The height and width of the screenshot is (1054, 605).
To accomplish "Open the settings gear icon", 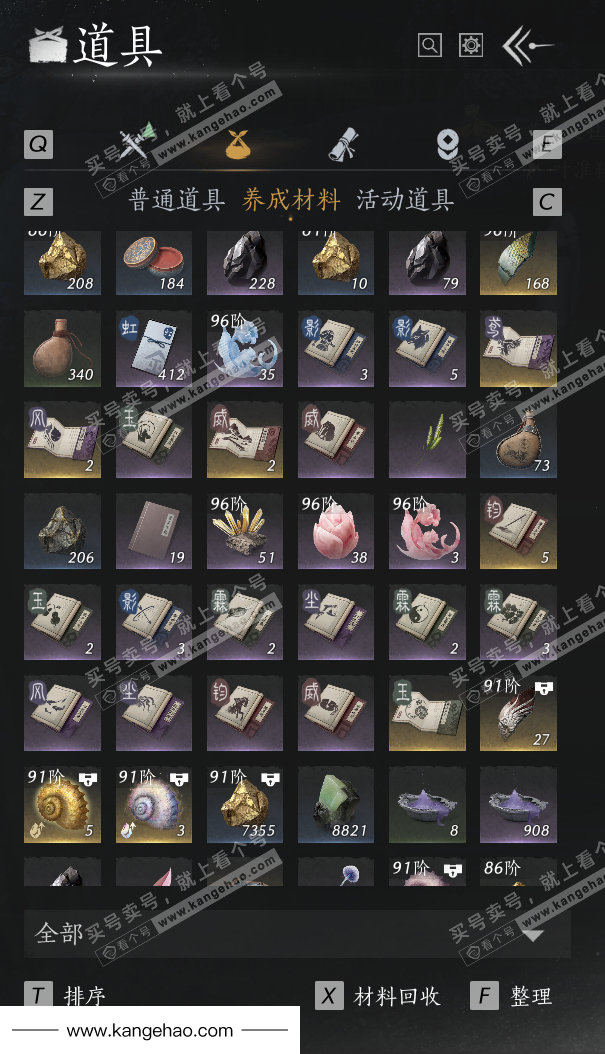I will 471,45.
